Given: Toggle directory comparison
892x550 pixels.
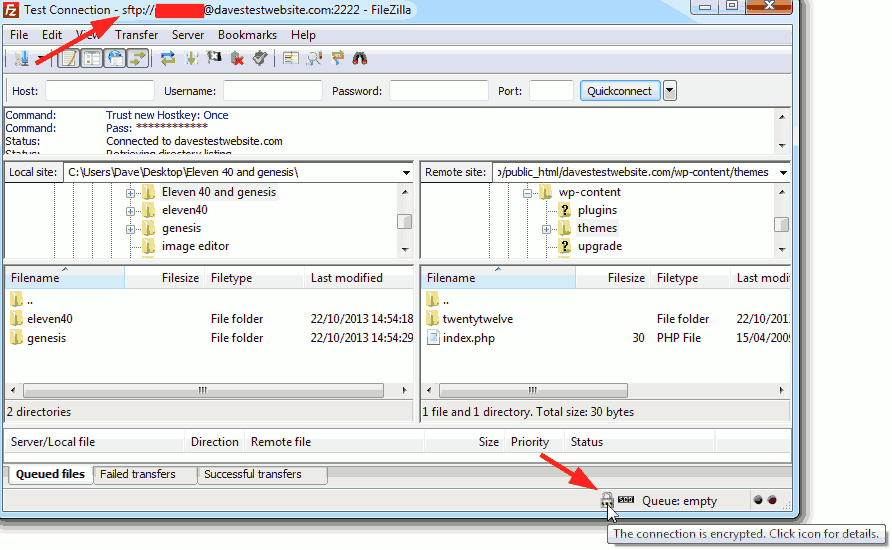Looking at the screenshot, I should click(x=314, y=58).
